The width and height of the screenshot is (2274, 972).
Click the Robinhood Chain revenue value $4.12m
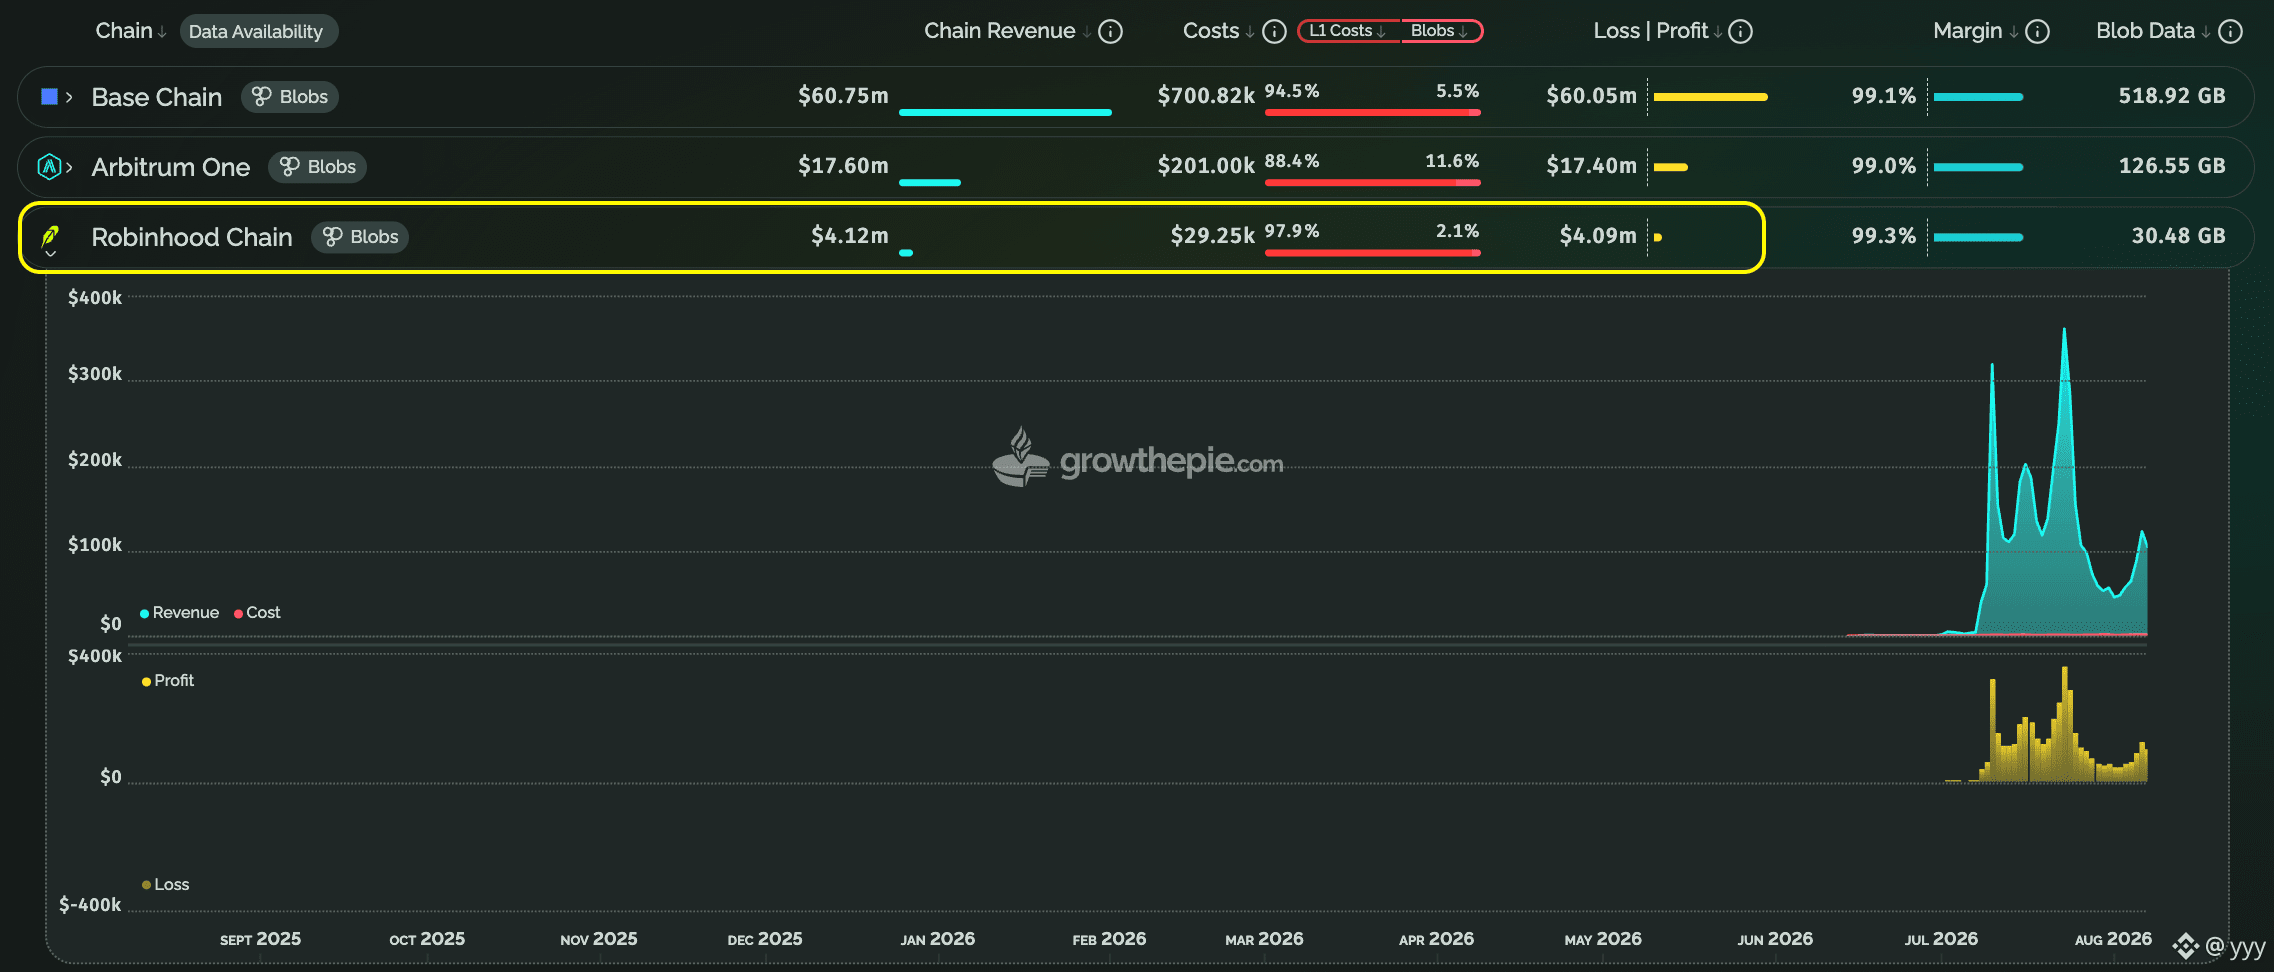point(850,236)
